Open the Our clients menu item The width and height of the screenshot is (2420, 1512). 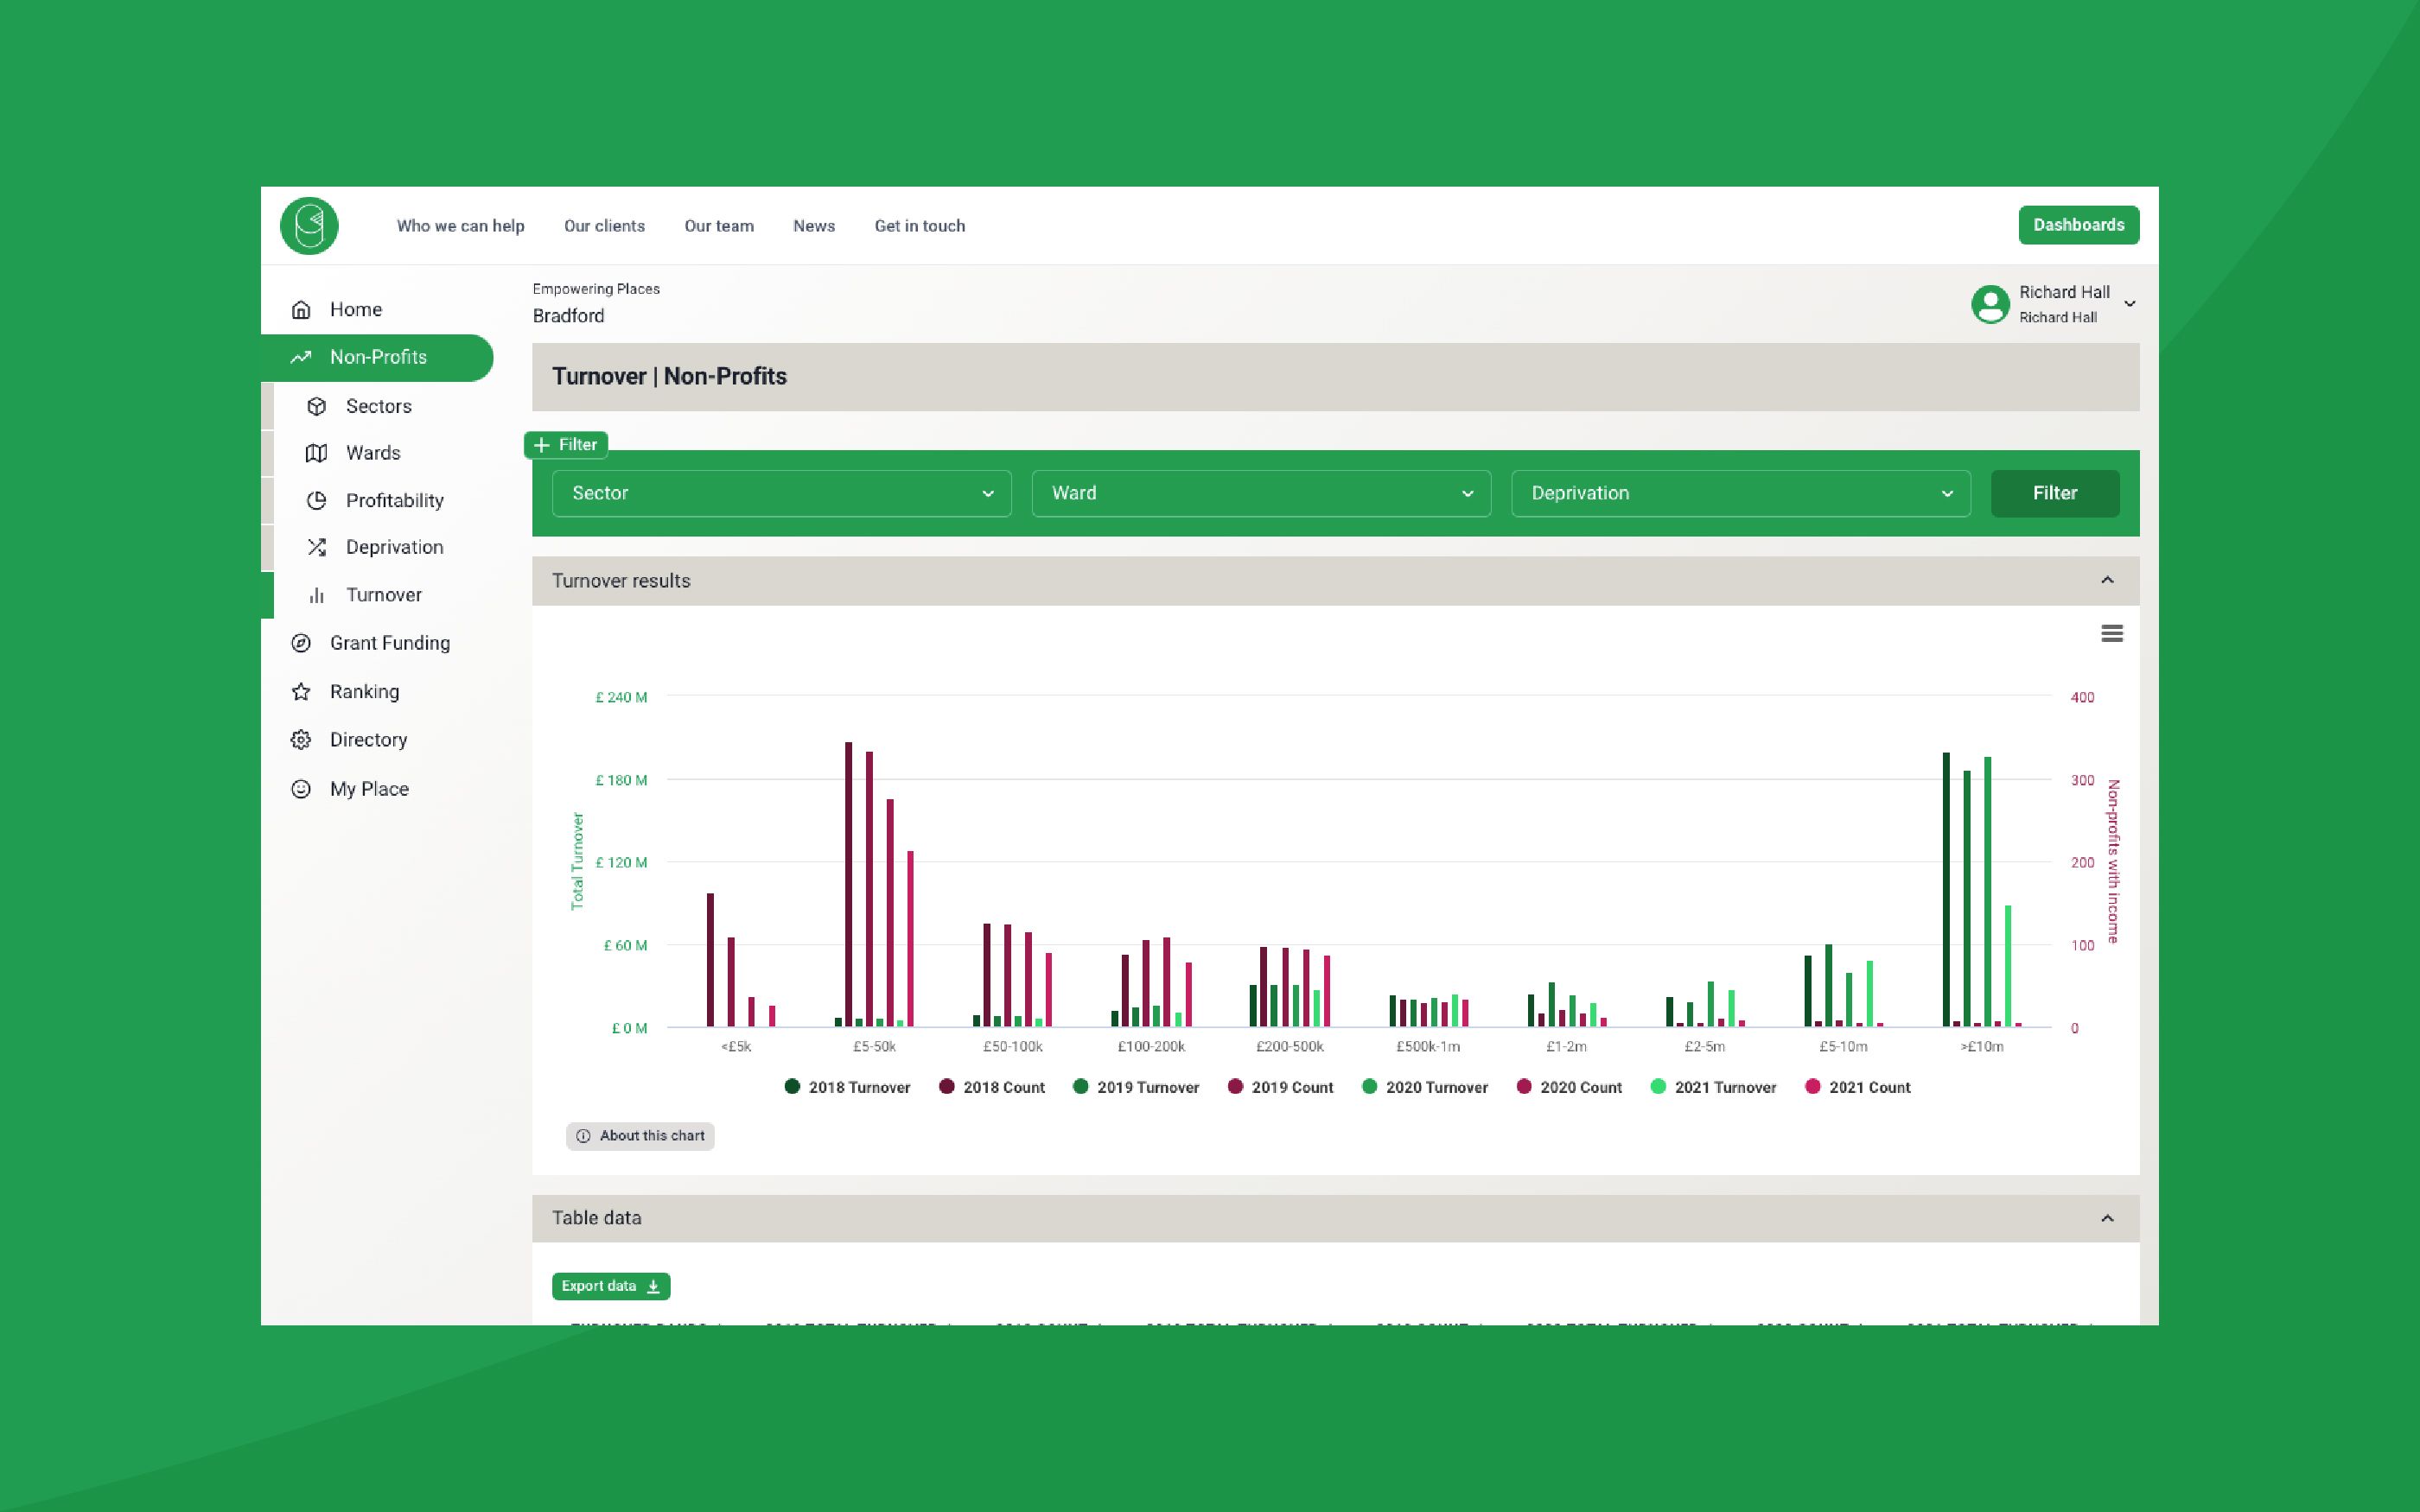pos(604,226)
